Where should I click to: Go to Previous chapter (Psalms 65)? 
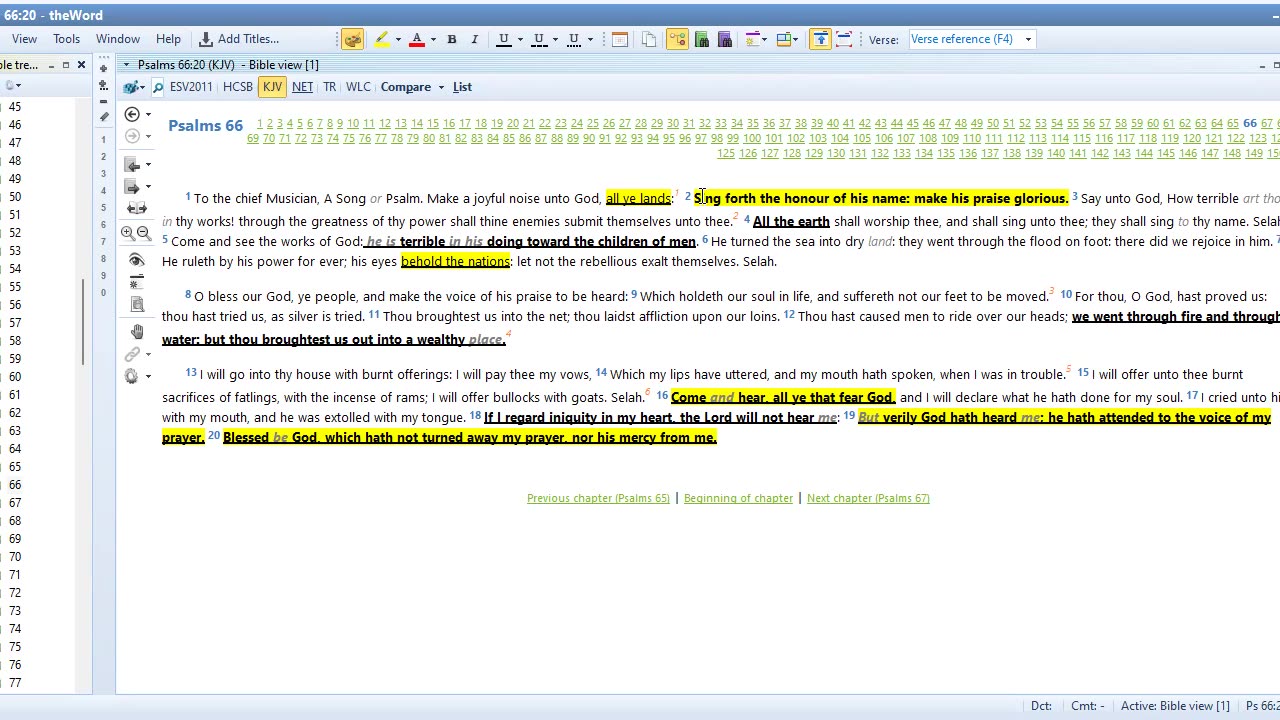tap(598, 498)
